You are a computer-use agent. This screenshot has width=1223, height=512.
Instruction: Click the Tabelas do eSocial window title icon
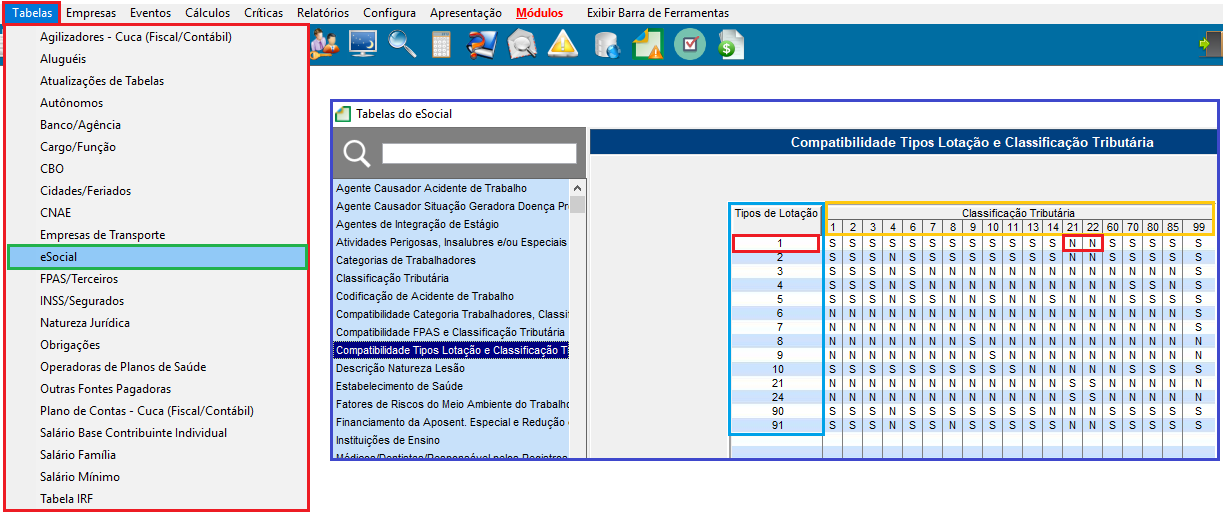pyautogui.click(x=344, y=114)
